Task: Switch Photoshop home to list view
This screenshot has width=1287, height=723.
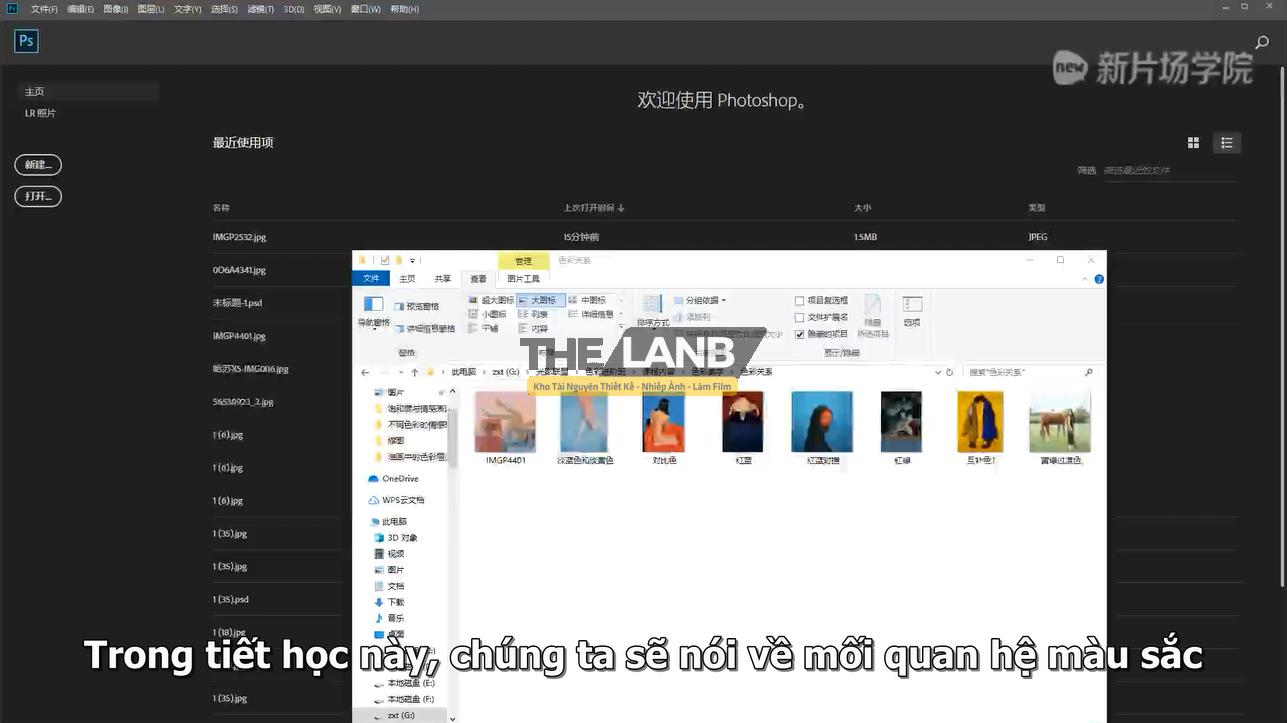Action: [x=1227, y=142]
